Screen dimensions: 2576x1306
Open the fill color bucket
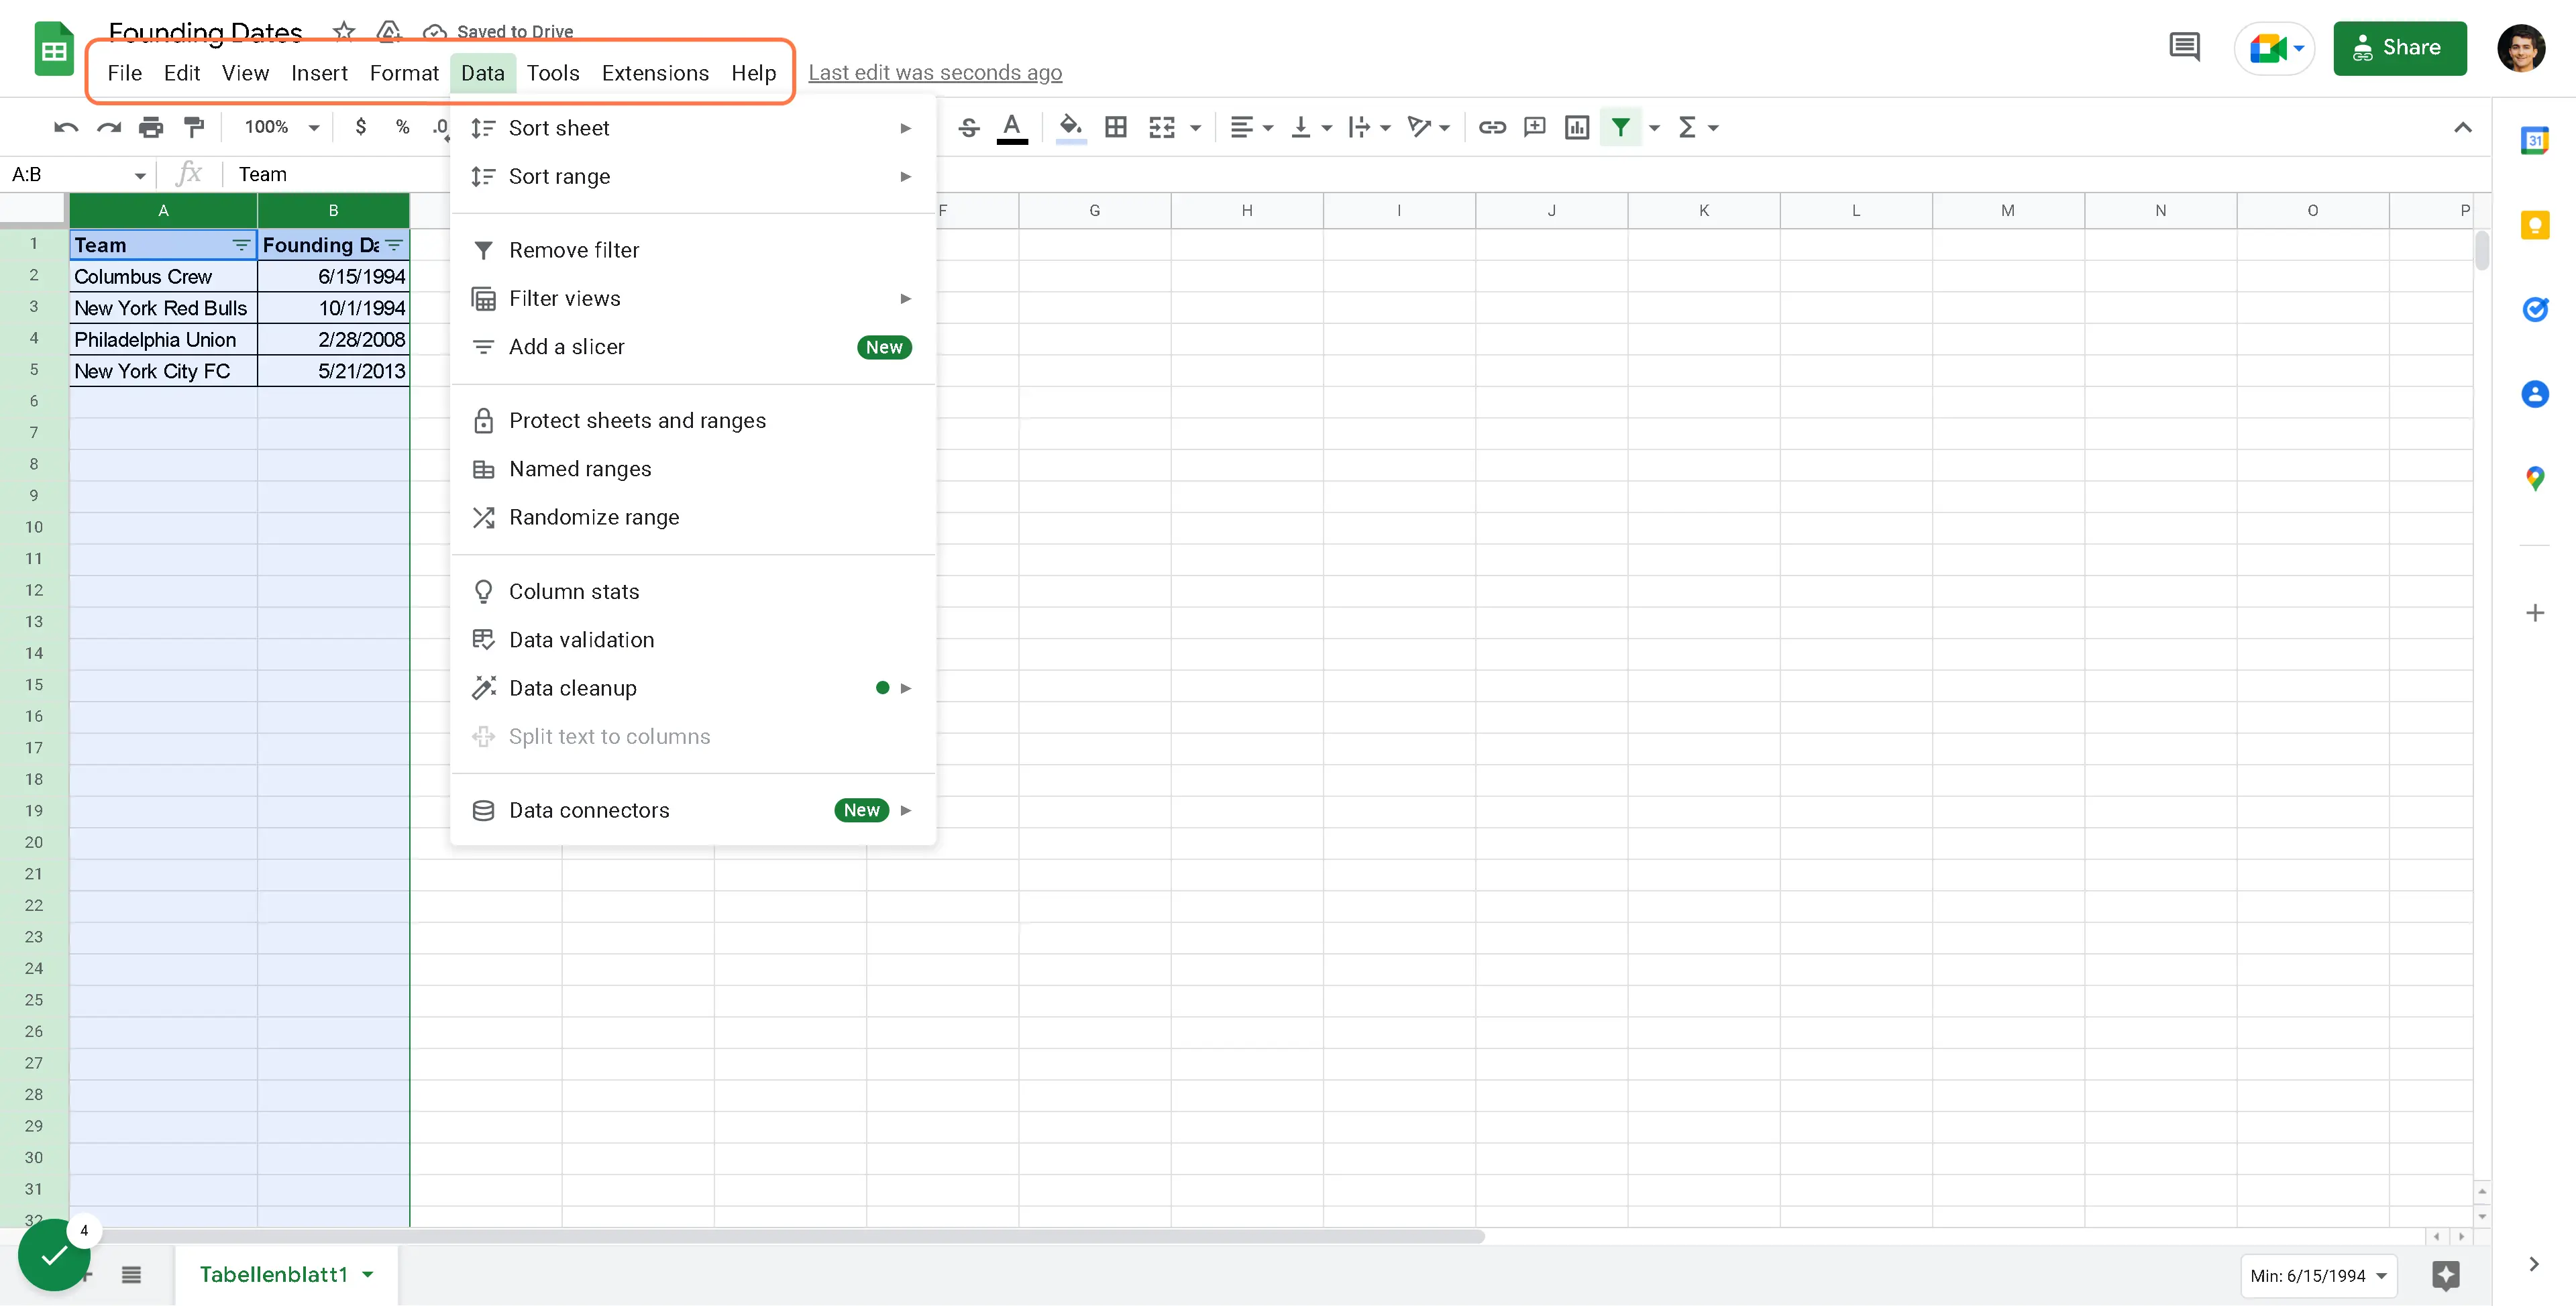click(x=1071, y=127)
